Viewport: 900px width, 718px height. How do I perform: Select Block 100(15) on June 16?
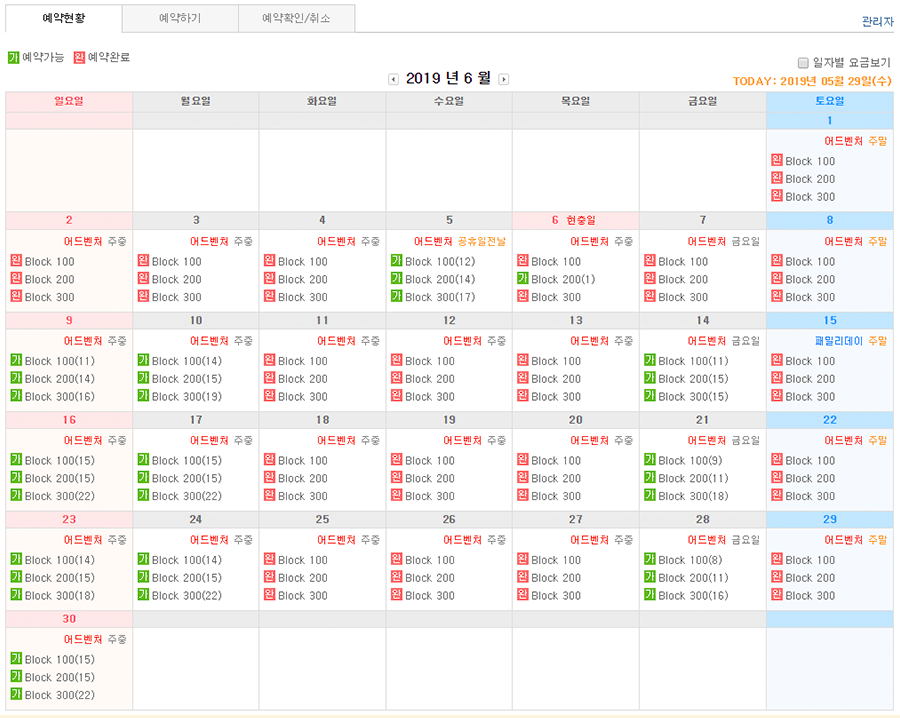pyautogui.click(x=60, y=460)
